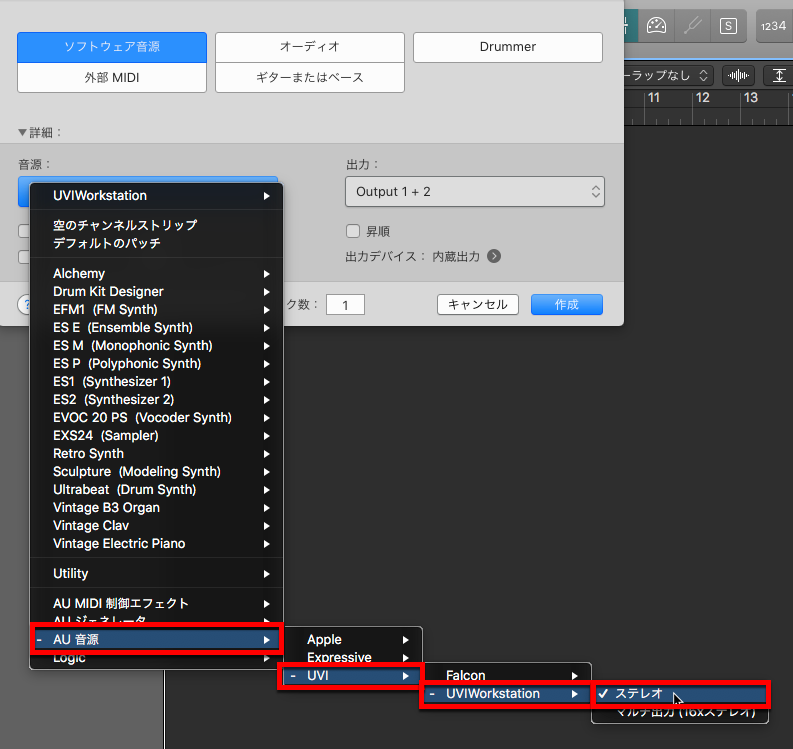Select the 外部 MIDI track type
The image size is (793, 749).
(x=112, y=77)
